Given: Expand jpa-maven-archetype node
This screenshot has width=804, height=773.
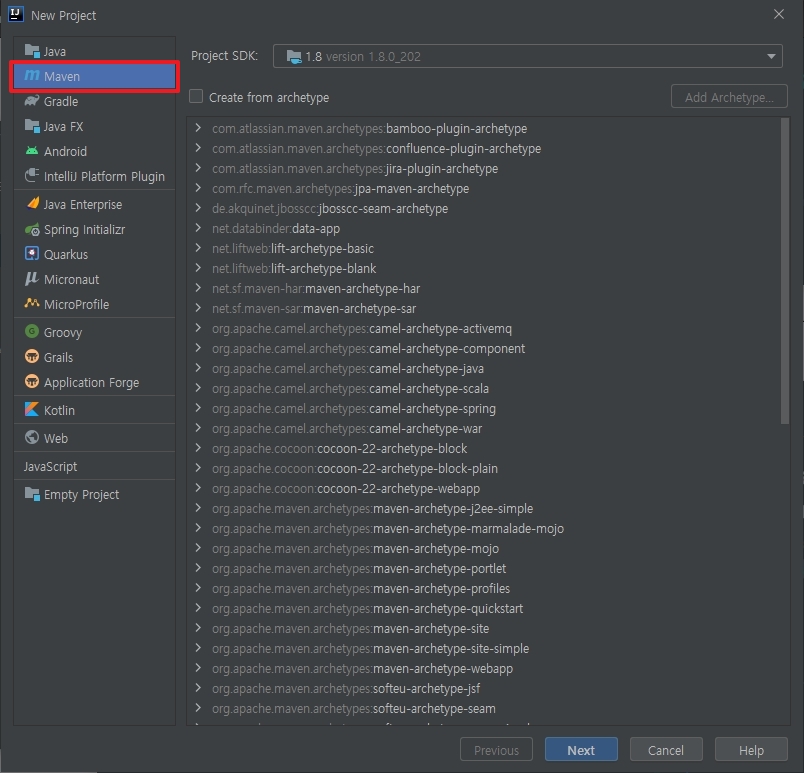Looking at the screenshot, I should tap(198, 188).
